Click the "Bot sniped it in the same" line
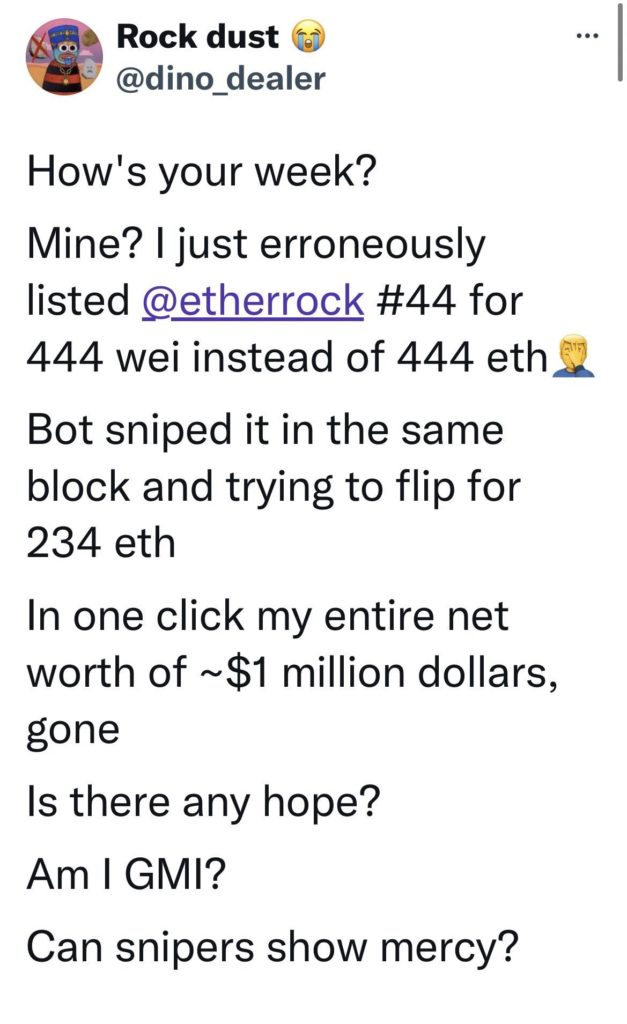627x1024 pixels. pyautogui.click(x=265, y=430)
